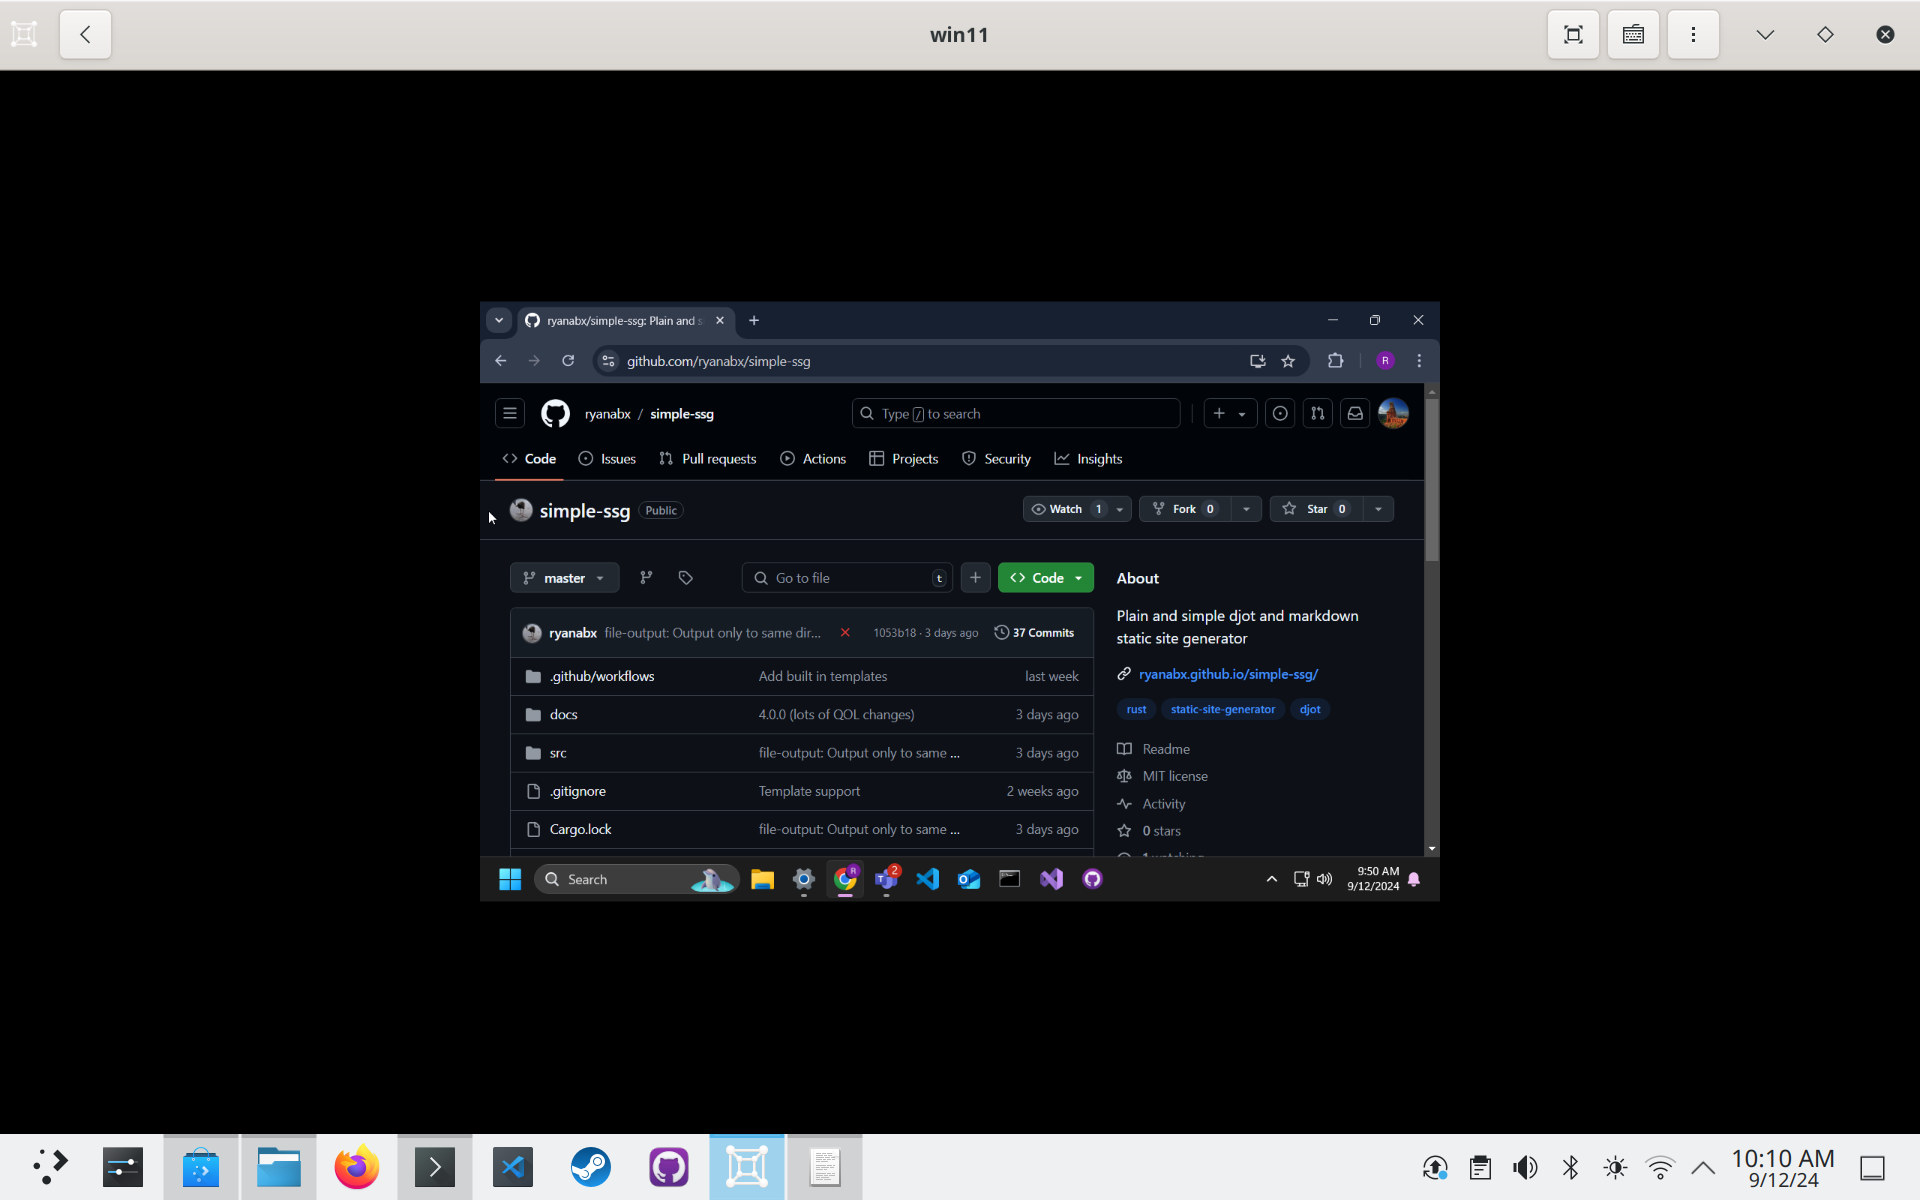Open the Chrome profile R avatar
Image resolution: width=1920 pixels, height=1200 pixels.
click(x=1385, y=361)
